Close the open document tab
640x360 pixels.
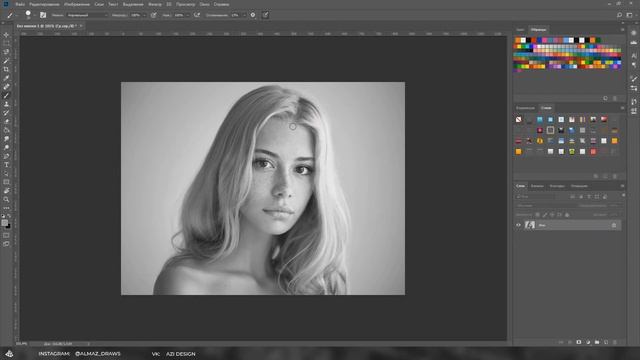coord(81,26)
